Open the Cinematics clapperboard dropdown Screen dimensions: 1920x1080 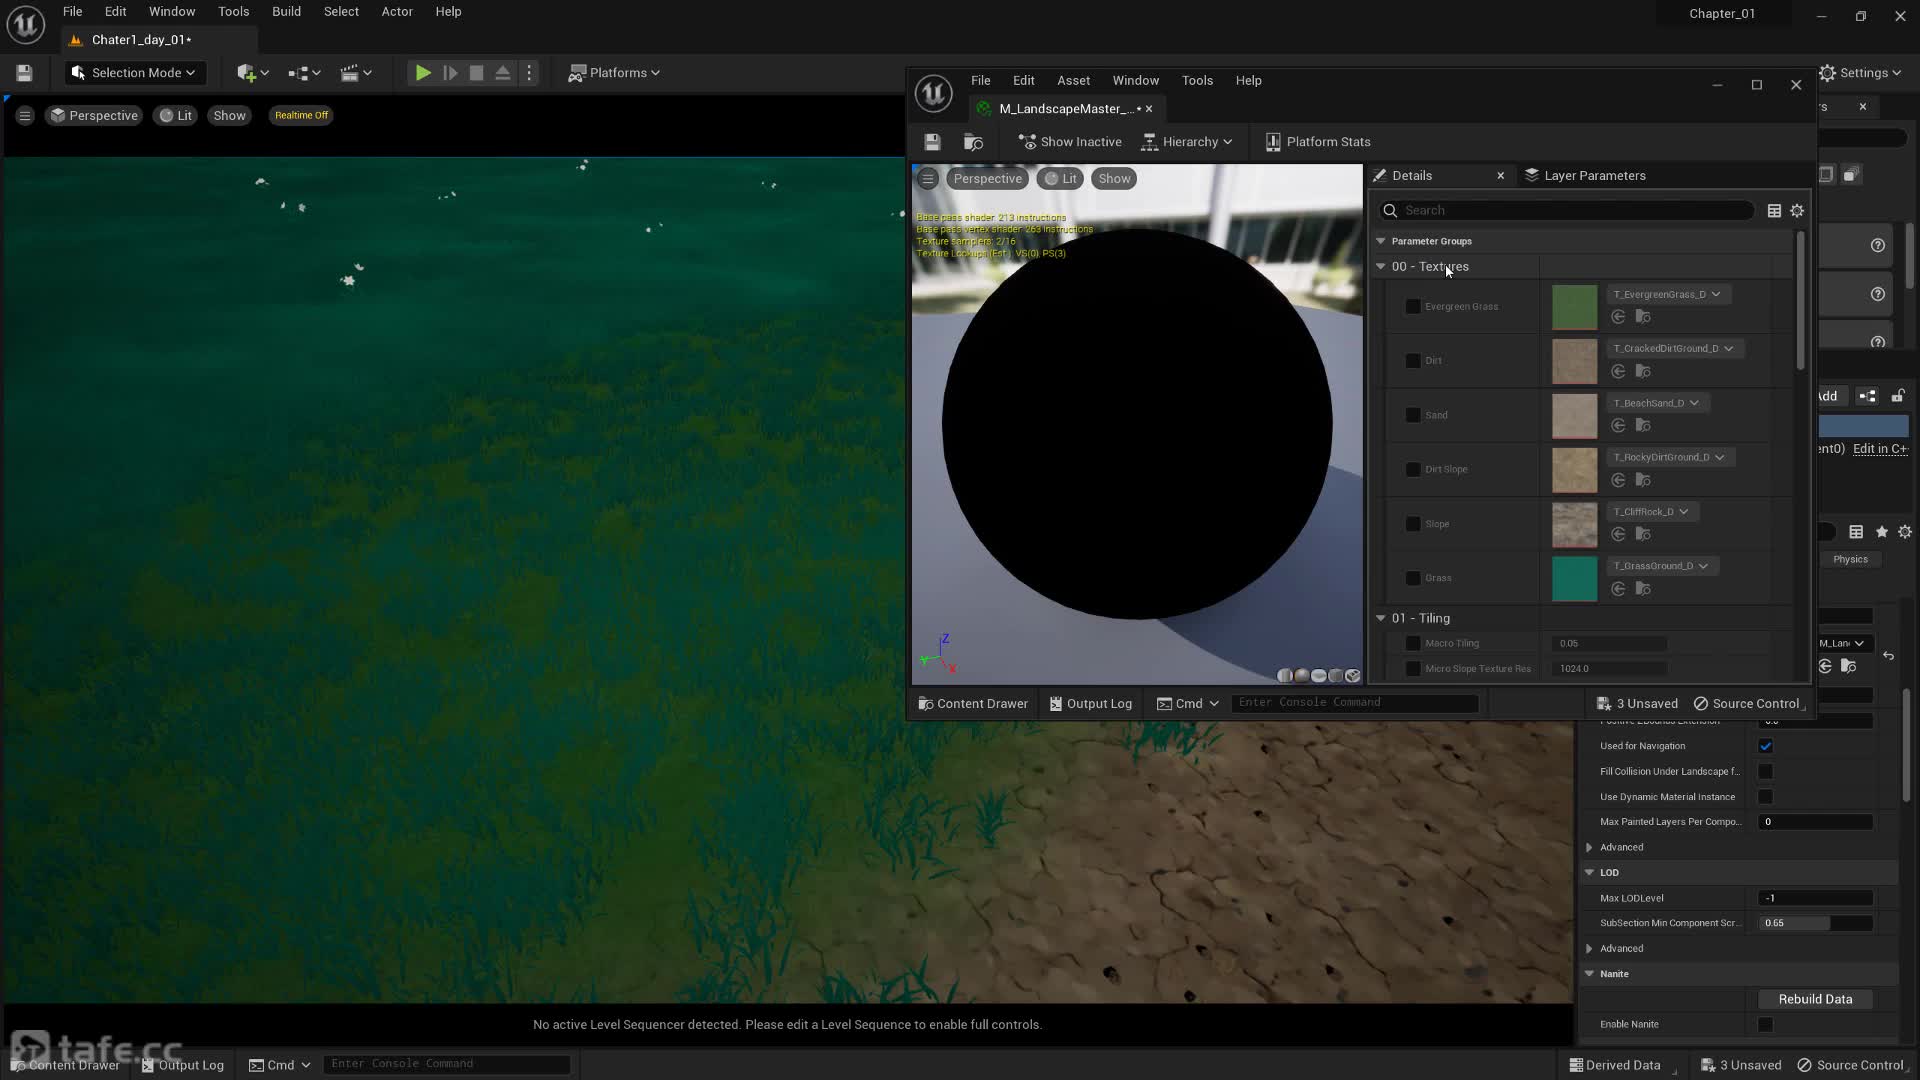[x=356, y=73]
